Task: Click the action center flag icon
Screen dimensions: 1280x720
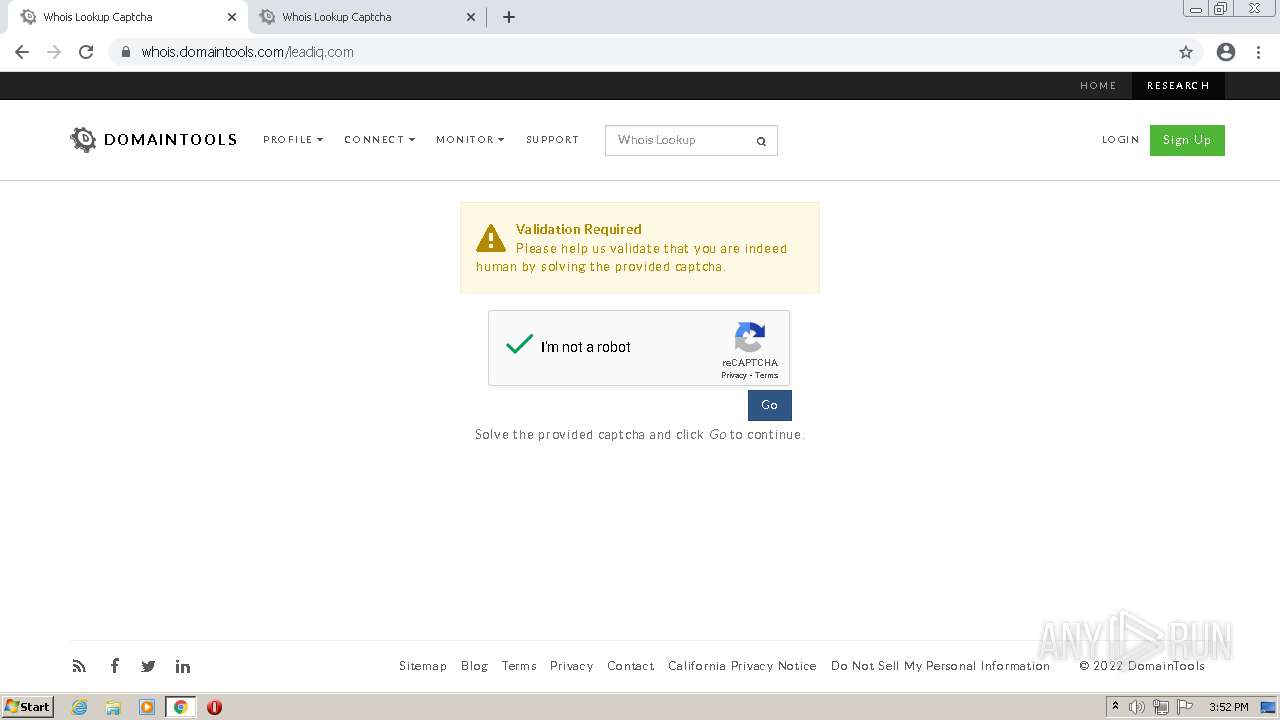Action: click(1185, 707)
